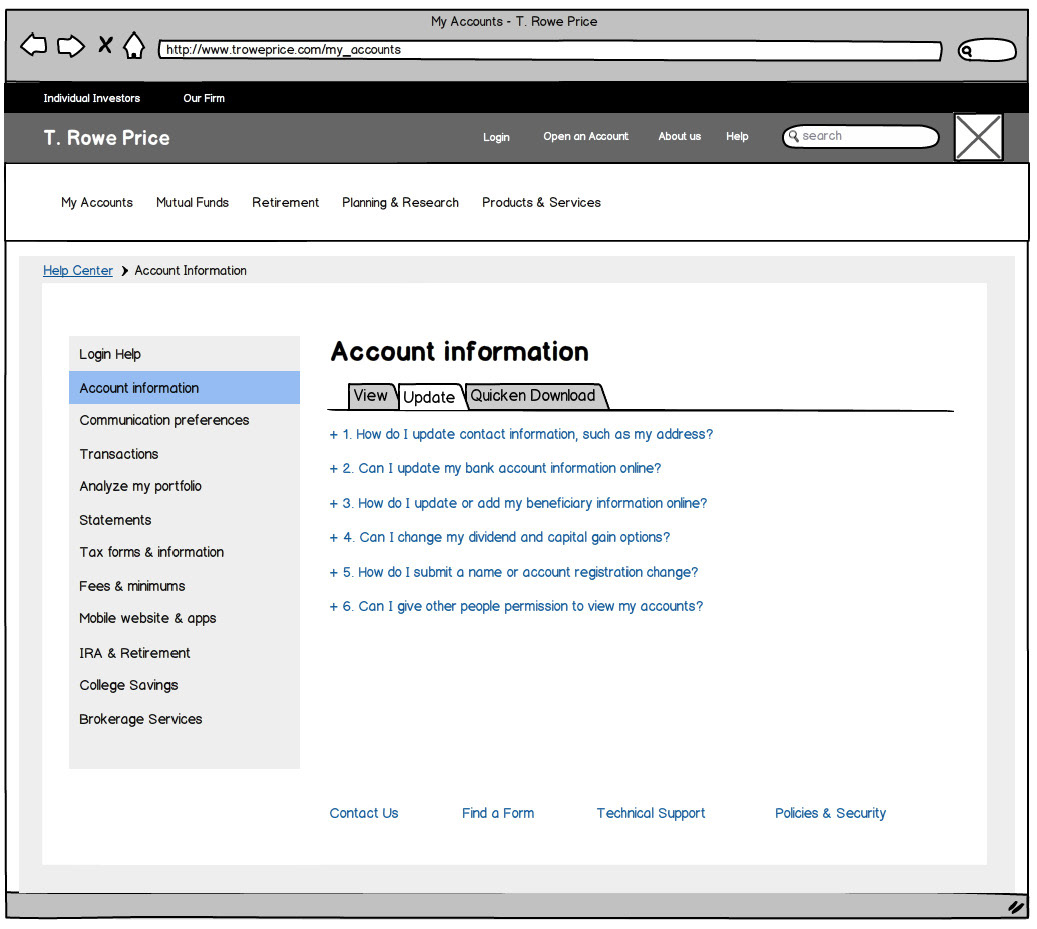The height and width of the screenshot is (929, 1037).
Task: Click the browser back arrow
Action: tap(34, 46)
